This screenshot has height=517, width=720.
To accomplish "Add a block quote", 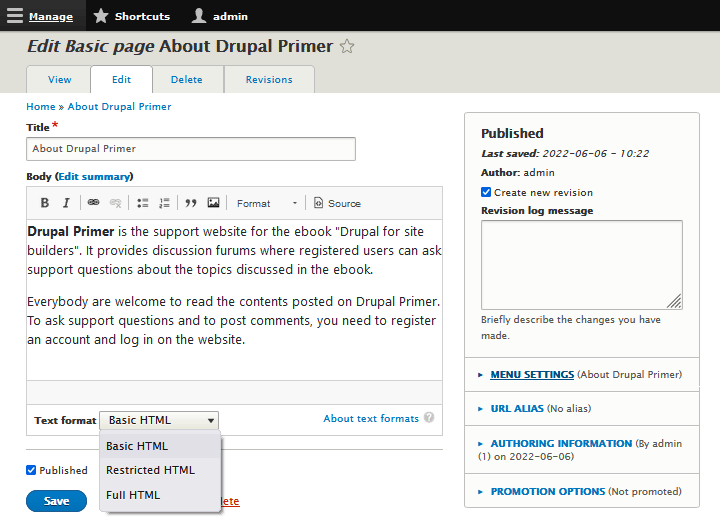I will pos(191,203).
